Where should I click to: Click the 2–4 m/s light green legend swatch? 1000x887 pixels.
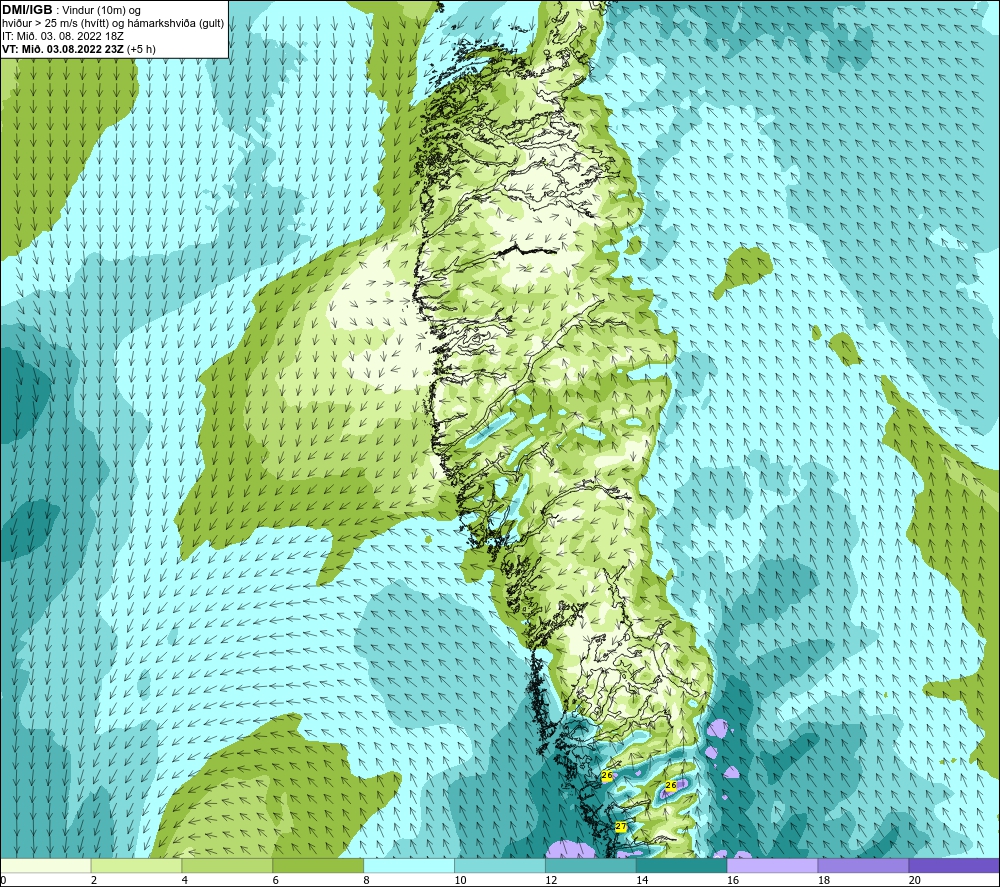click(x=136, y=865)
